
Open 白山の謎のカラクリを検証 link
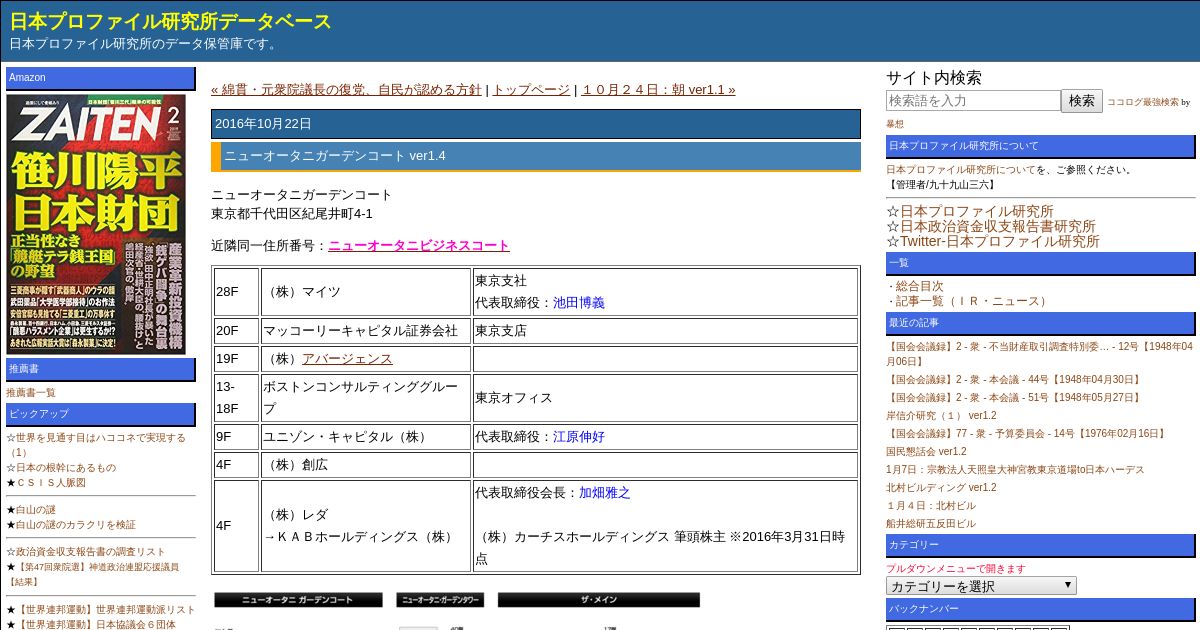point(76,525)
